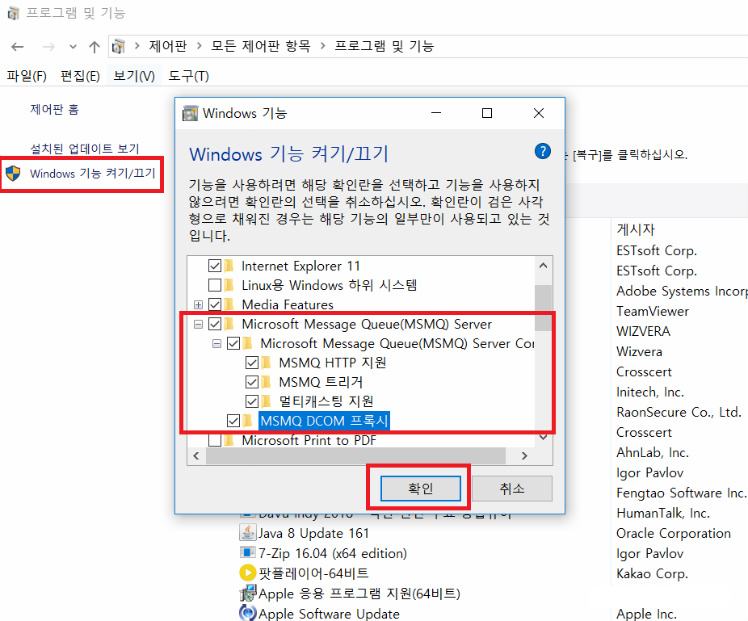
Task: Check the Microsoft Print to PDF checkbox
Action: (215, 440)
